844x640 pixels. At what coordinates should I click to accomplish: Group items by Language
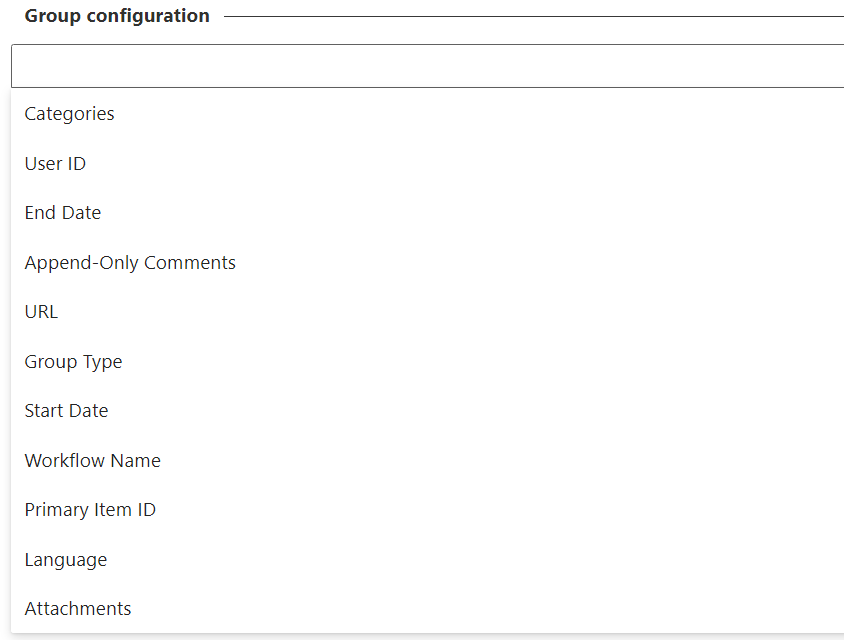pos(66,560)
